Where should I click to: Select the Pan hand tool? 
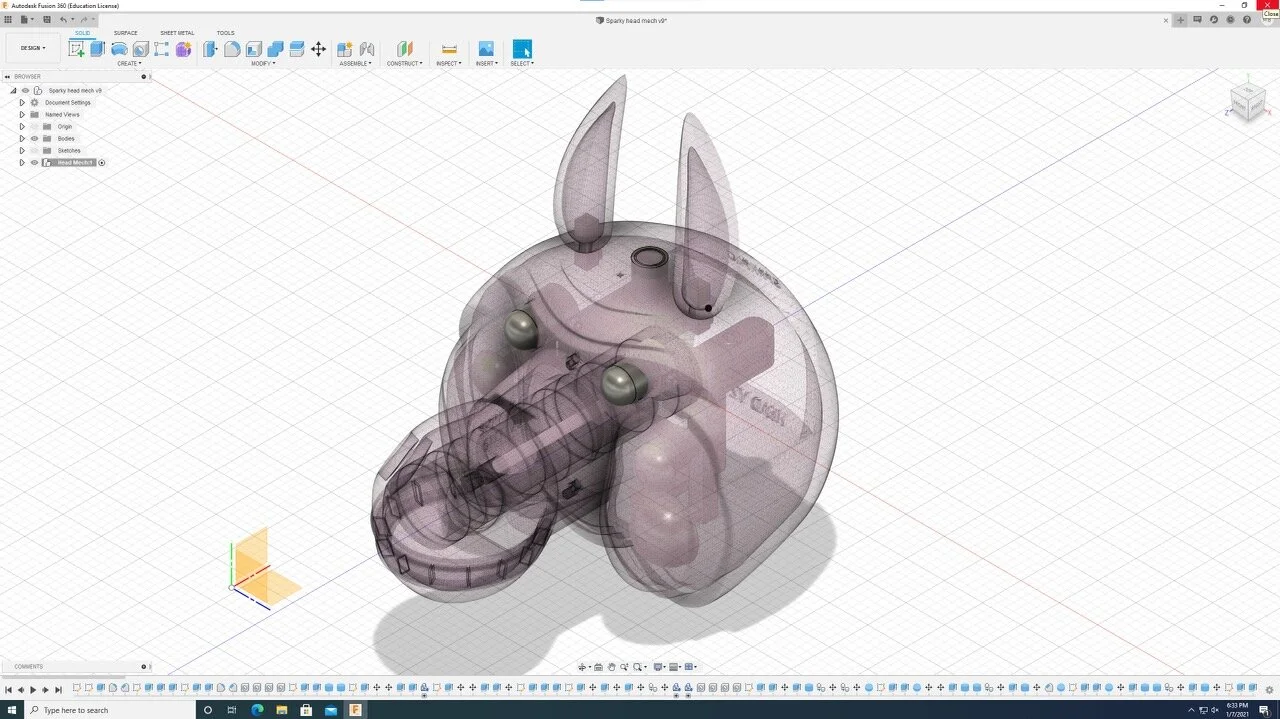611,667
